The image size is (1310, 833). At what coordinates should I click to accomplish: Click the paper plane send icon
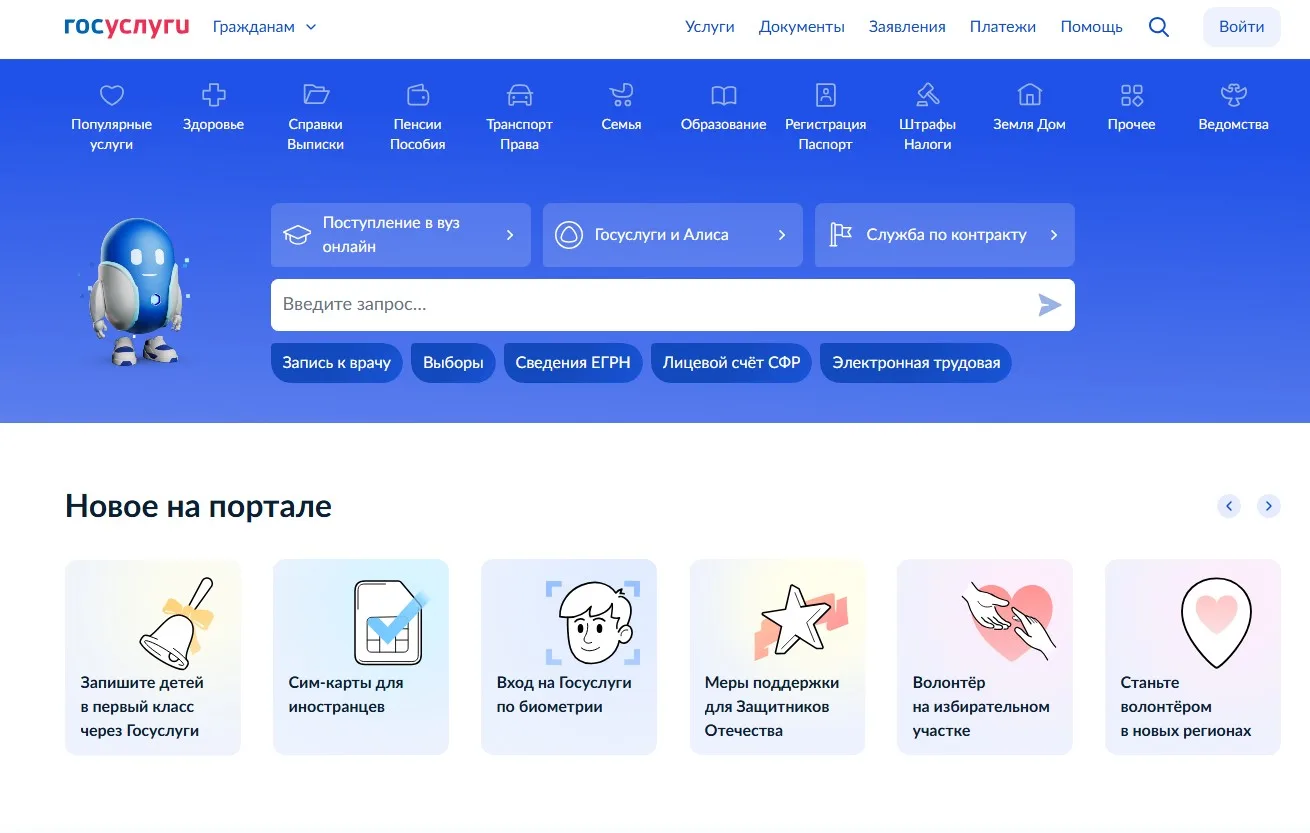click(x=1049, y=305)
